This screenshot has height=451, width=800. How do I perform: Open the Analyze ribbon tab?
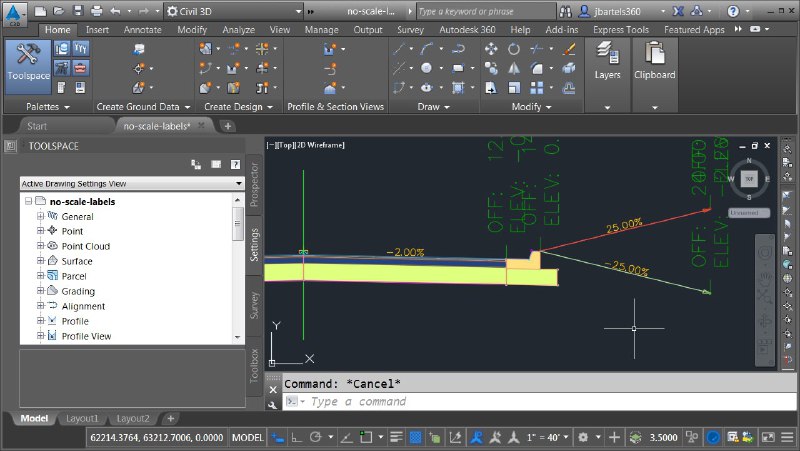point(238,30)
